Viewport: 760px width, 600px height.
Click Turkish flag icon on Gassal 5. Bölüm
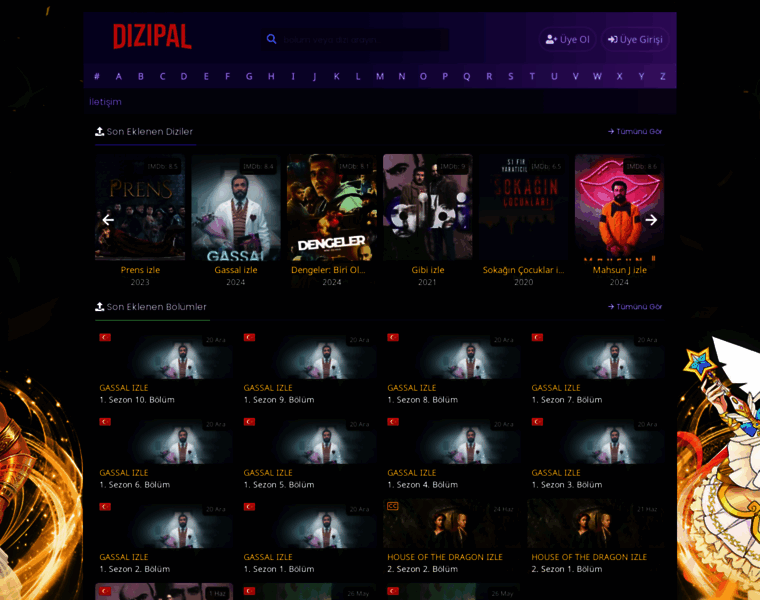(249, 422)
